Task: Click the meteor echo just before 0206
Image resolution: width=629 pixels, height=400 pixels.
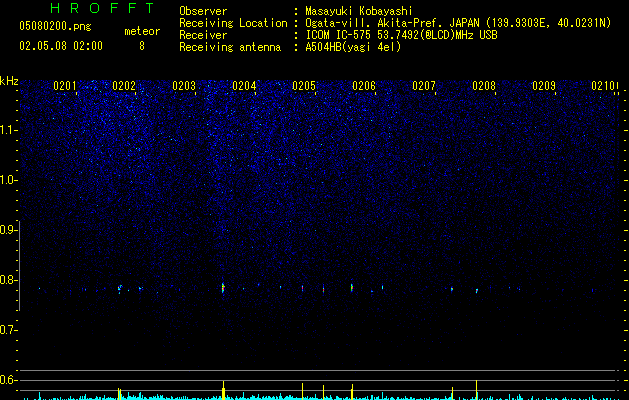Action: tap(351, 288)
